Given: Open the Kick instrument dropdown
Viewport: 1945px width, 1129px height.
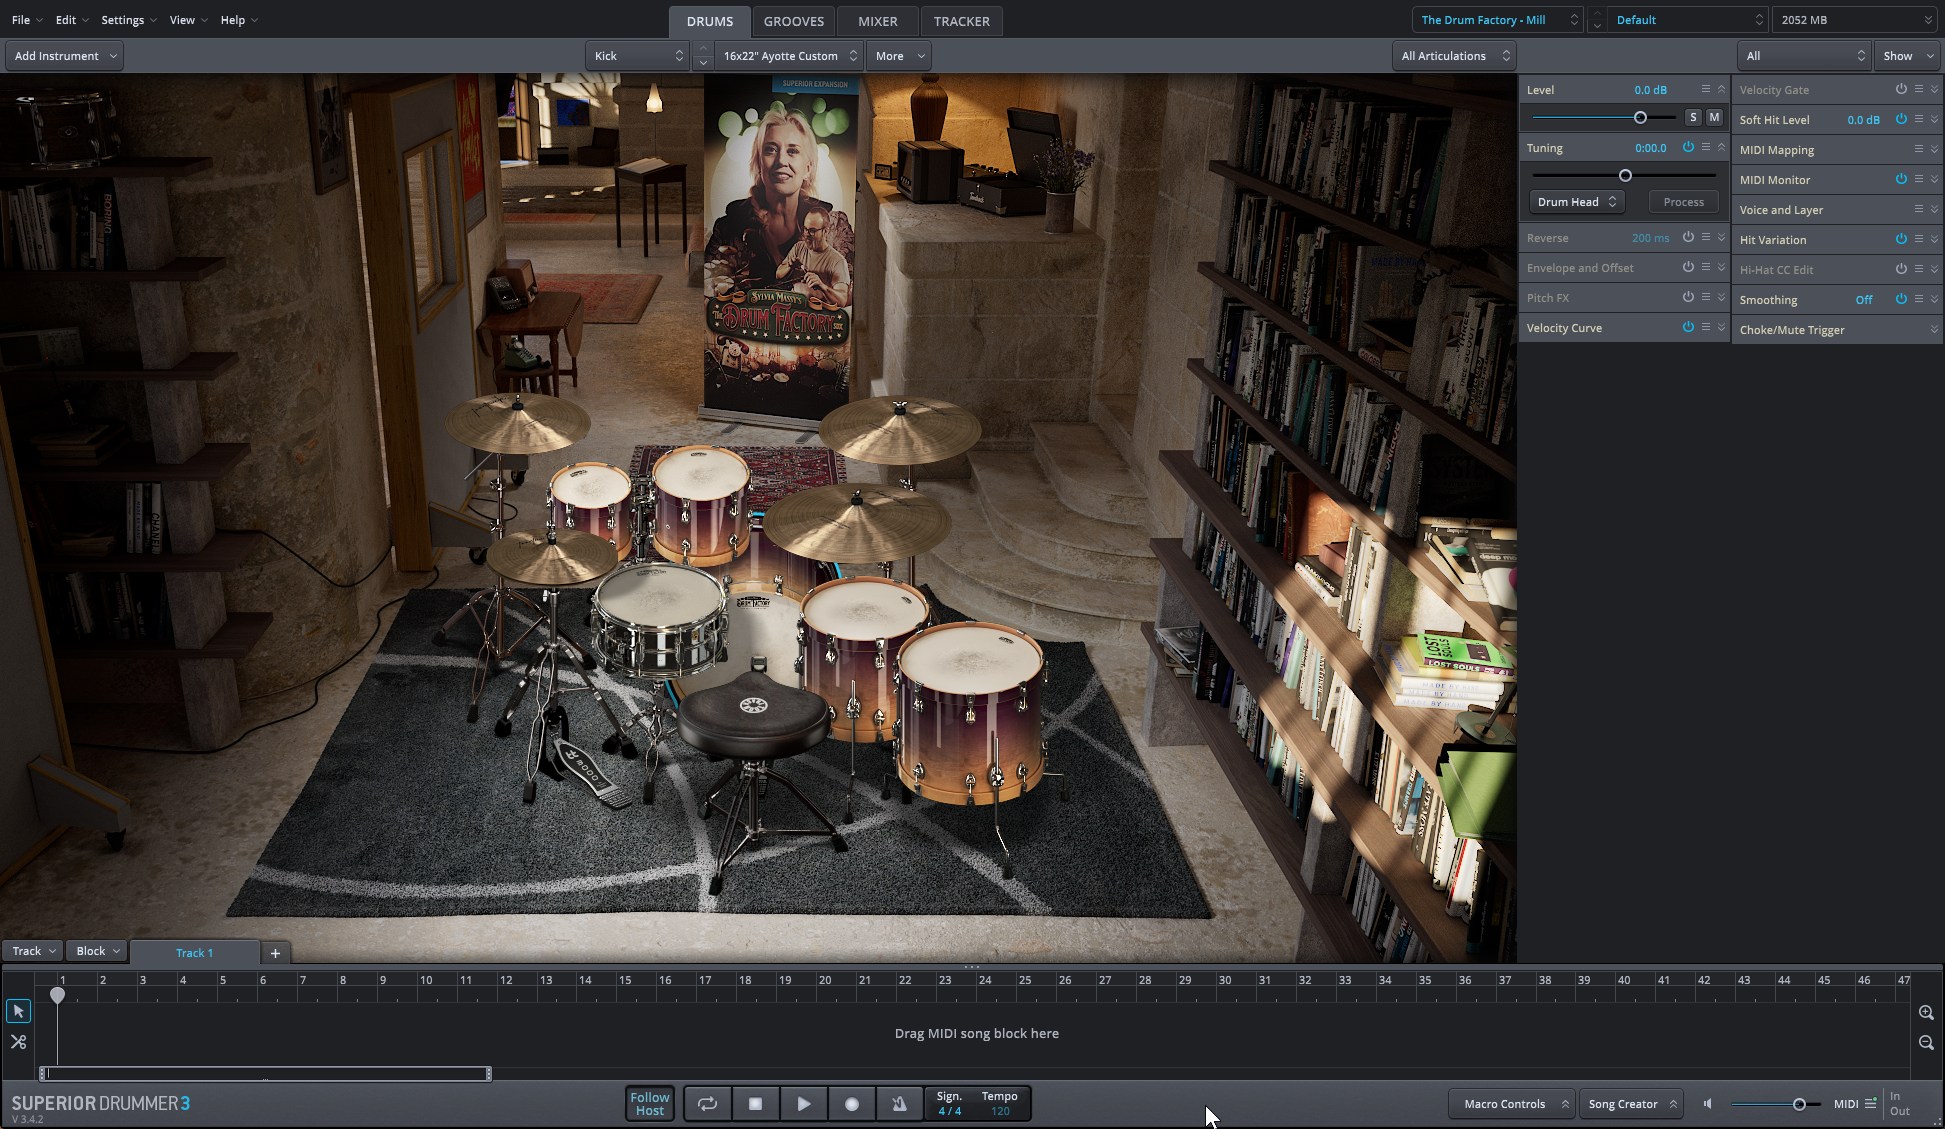Looking at the screenshot, I should (x=637, y=56).
